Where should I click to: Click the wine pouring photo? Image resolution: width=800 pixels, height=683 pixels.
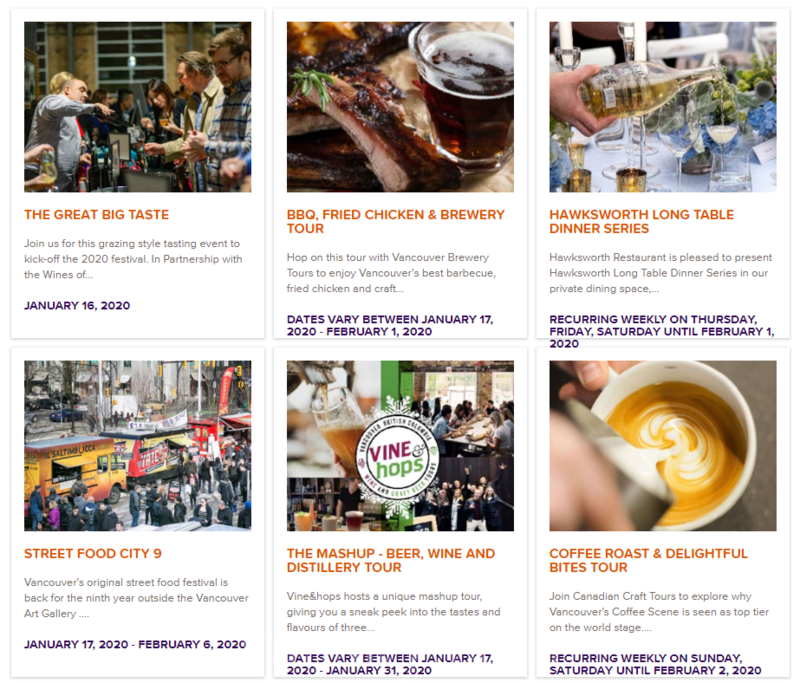point(663,107)
